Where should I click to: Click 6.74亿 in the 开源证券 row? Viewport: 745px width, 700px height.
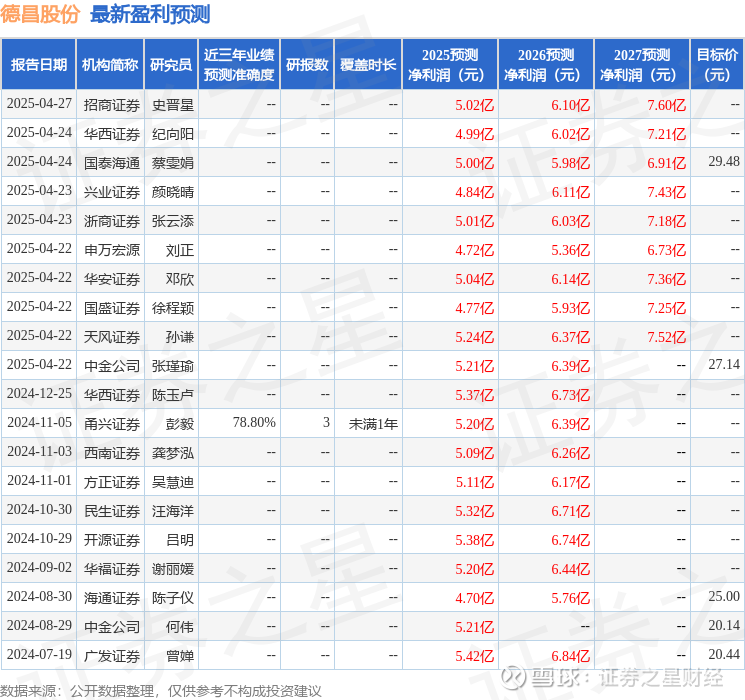coord(570,540)
